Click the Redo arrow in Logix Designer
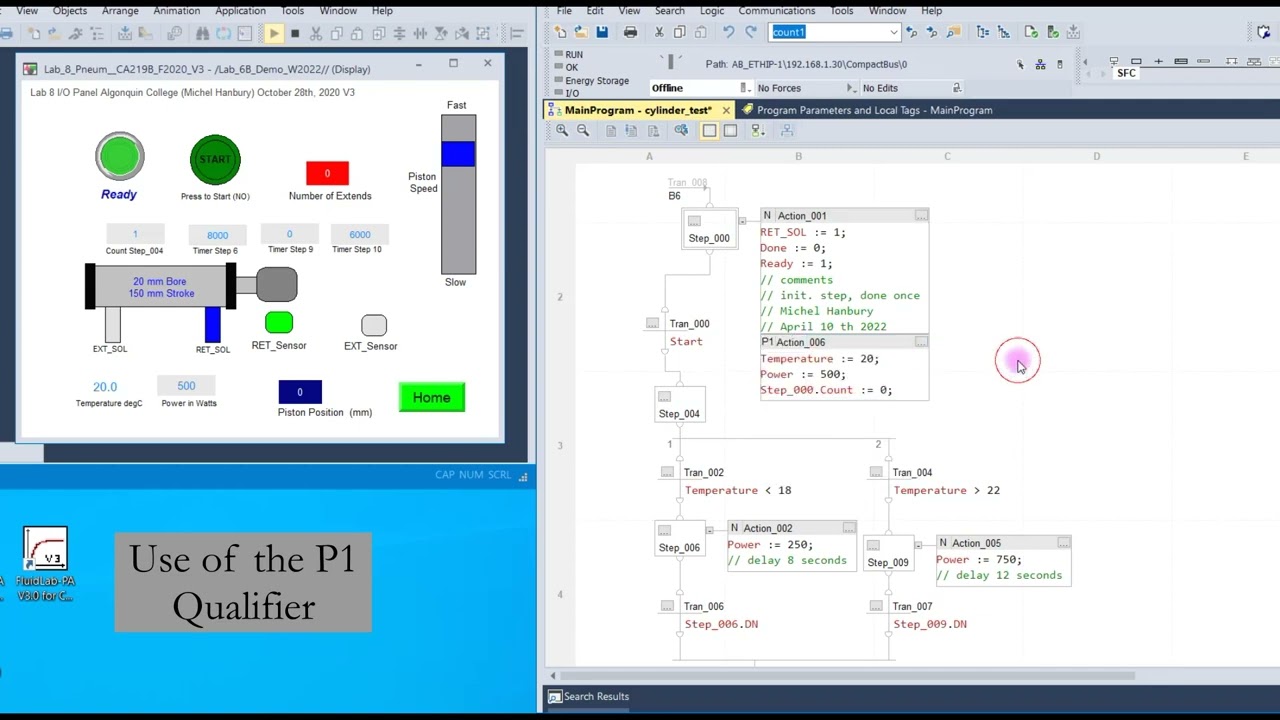The height and width of the screenshot is (720, 1280). [750, 32]
